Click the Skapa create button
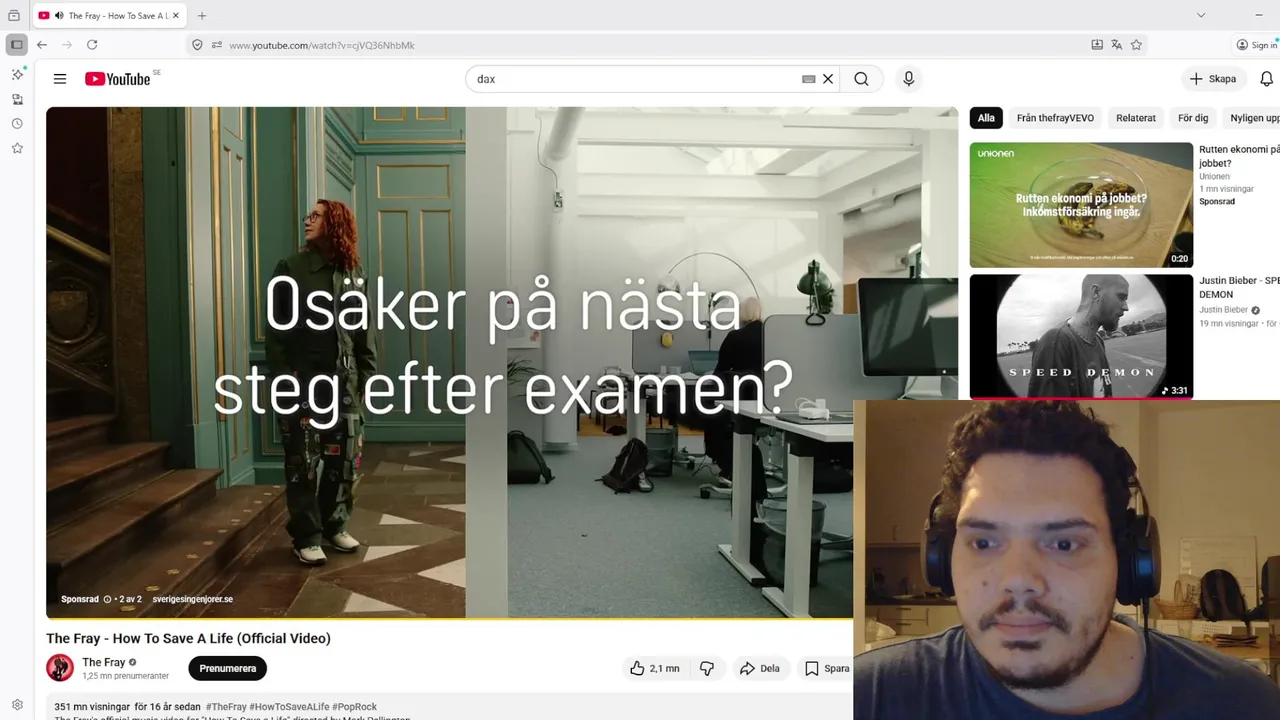 pyautogui.click(x=1212, y=79)
